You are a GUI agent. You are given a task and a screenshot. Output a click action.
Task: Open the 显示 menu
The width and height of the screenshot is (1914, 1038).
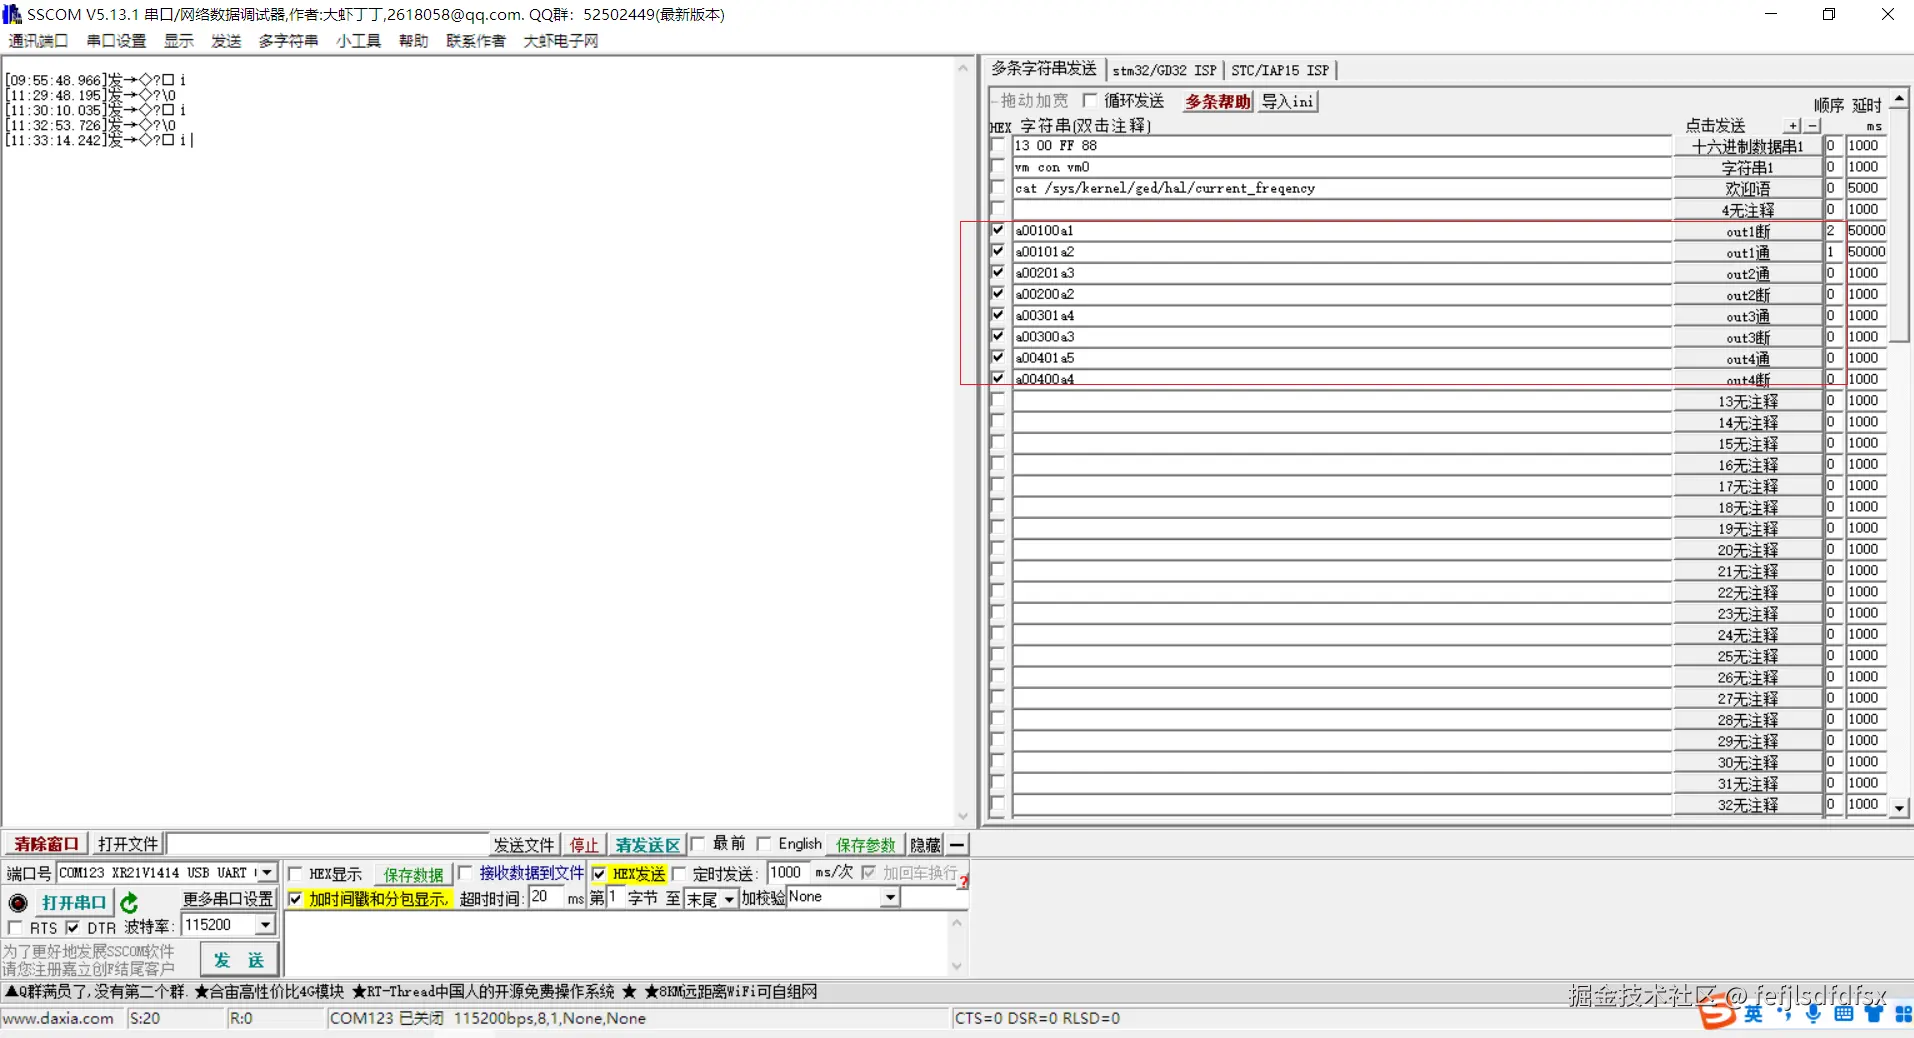[x=179, y=41]
